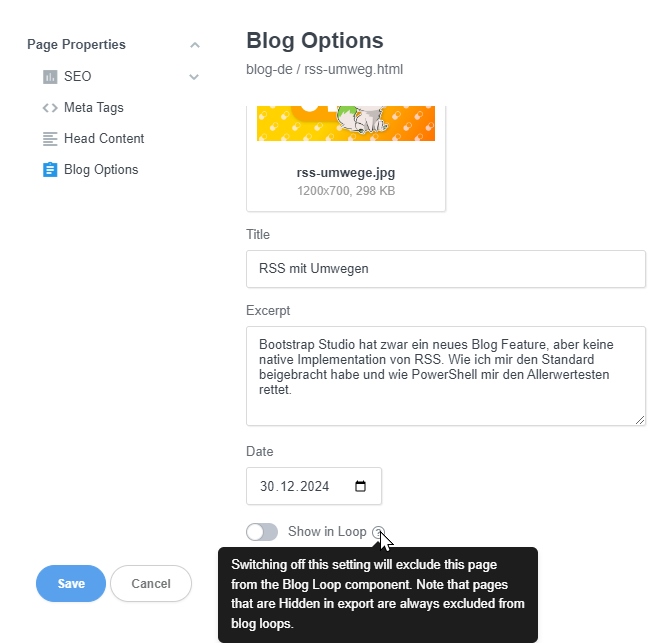Collapse the Page Properties section chevron
Screen dimensions: 654x643
coord(195,45)
